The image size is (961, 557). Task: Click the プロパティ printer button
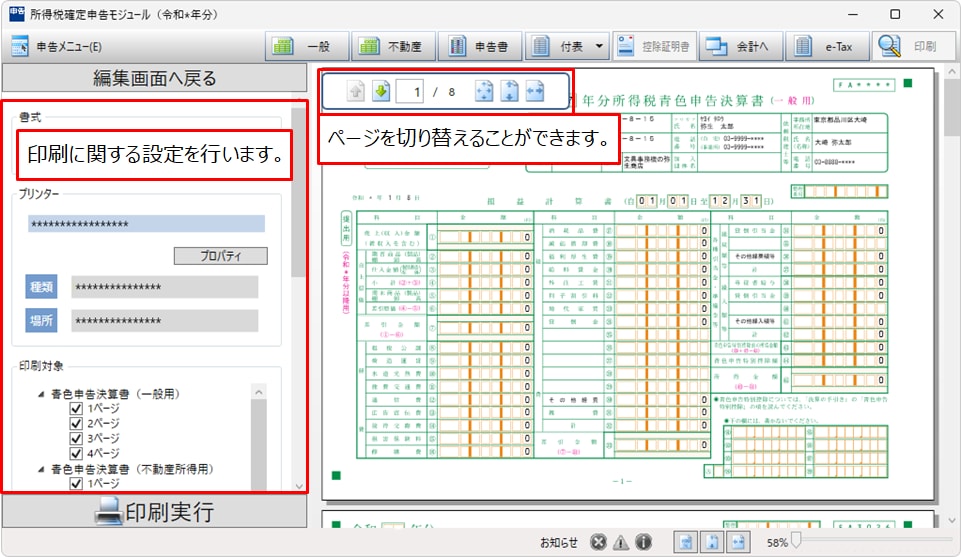[220, 256]
